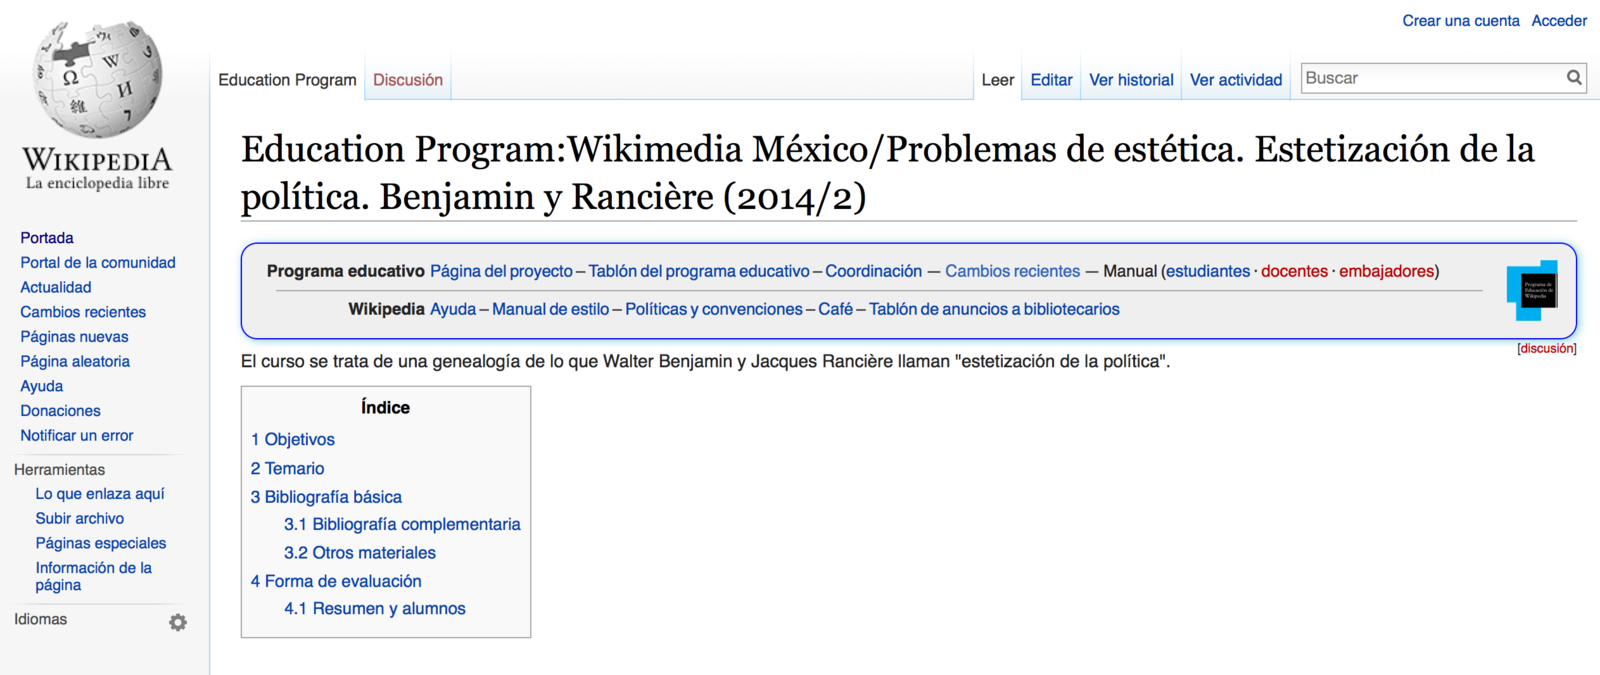Select the Education Program tab
This screenshot has height=675, width=1600.
click(x=287, y=80)
